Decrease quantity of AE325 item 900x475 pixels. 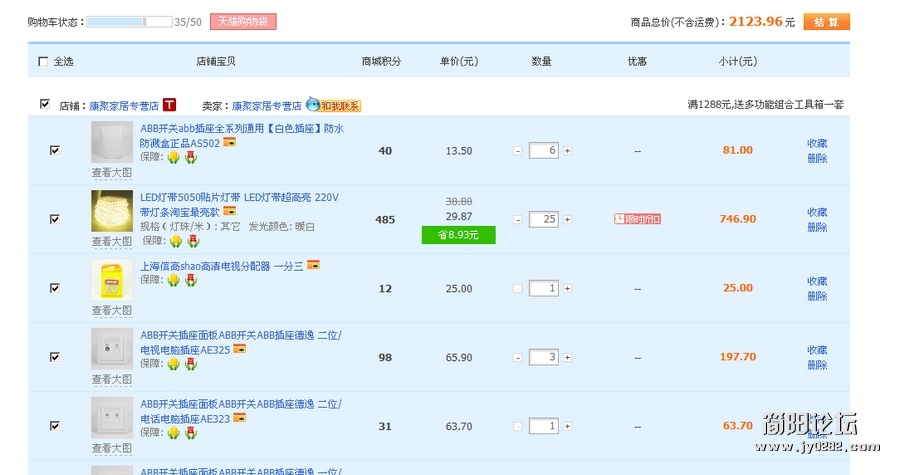coord(518,357)
